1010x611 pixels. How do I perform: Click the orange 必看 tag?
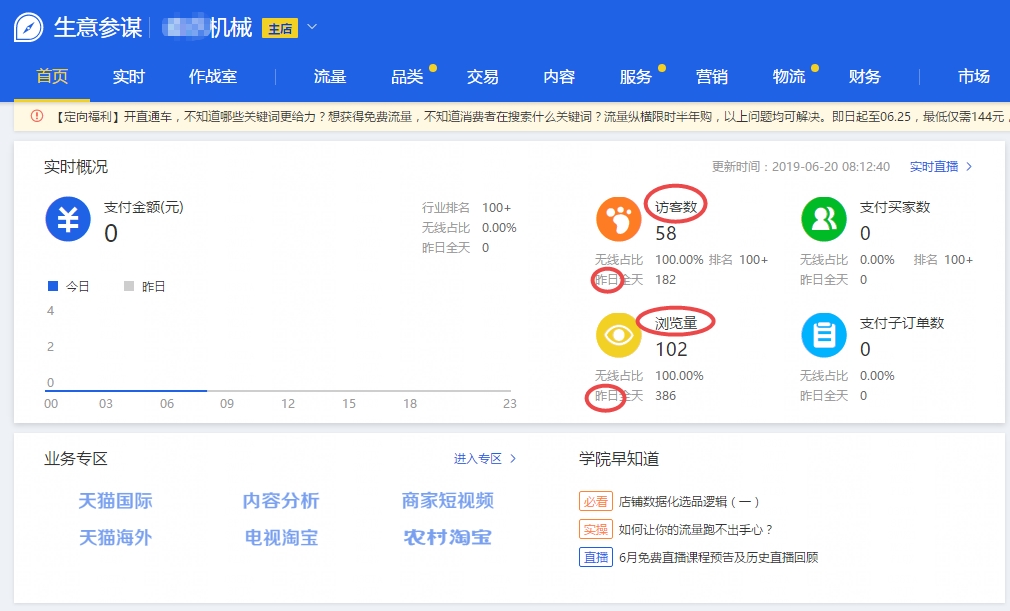(x=595, y=501)
